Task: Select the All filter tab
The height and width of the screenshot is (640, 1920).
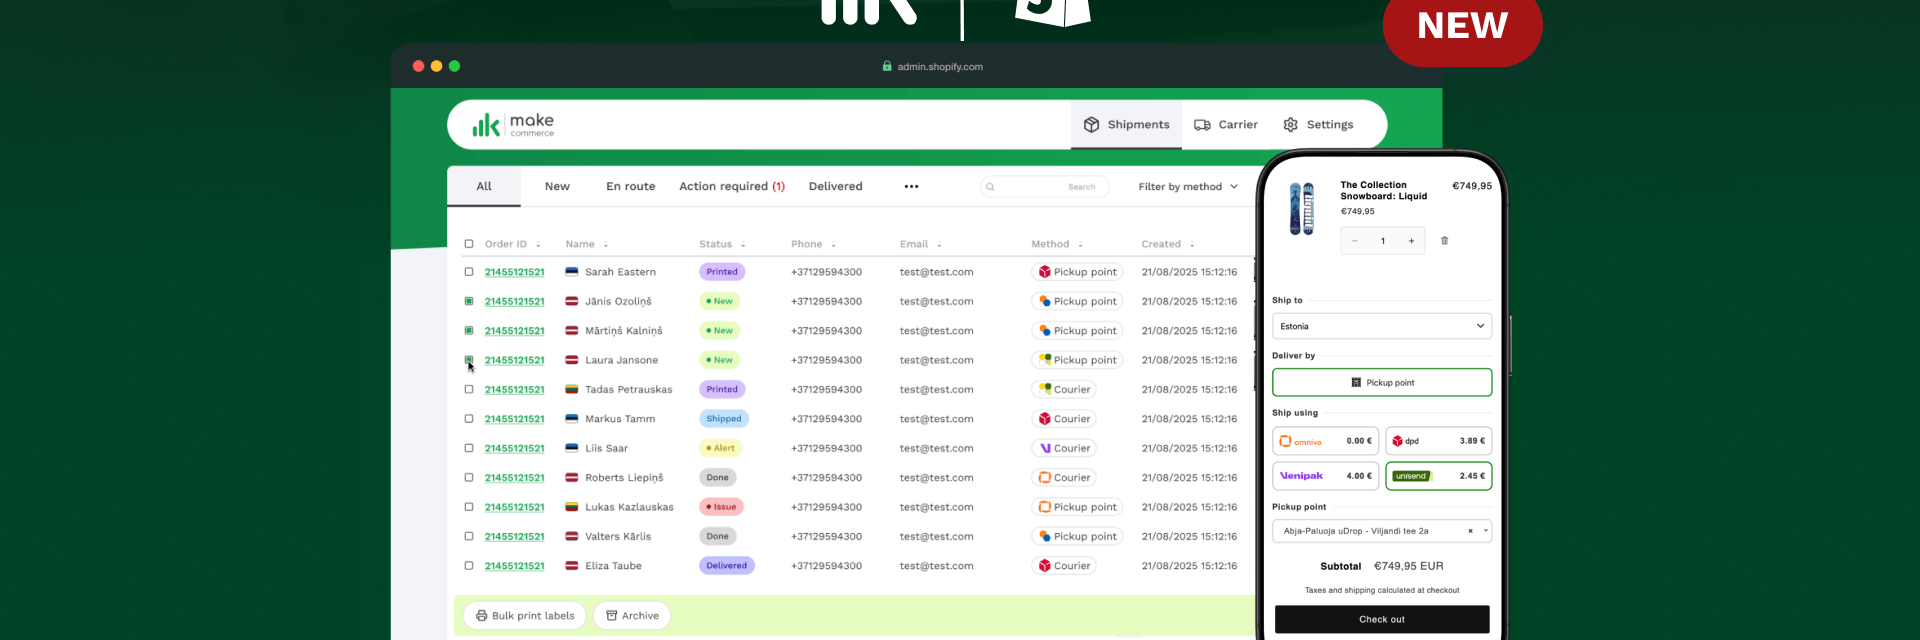Action: tap(484, 186)
